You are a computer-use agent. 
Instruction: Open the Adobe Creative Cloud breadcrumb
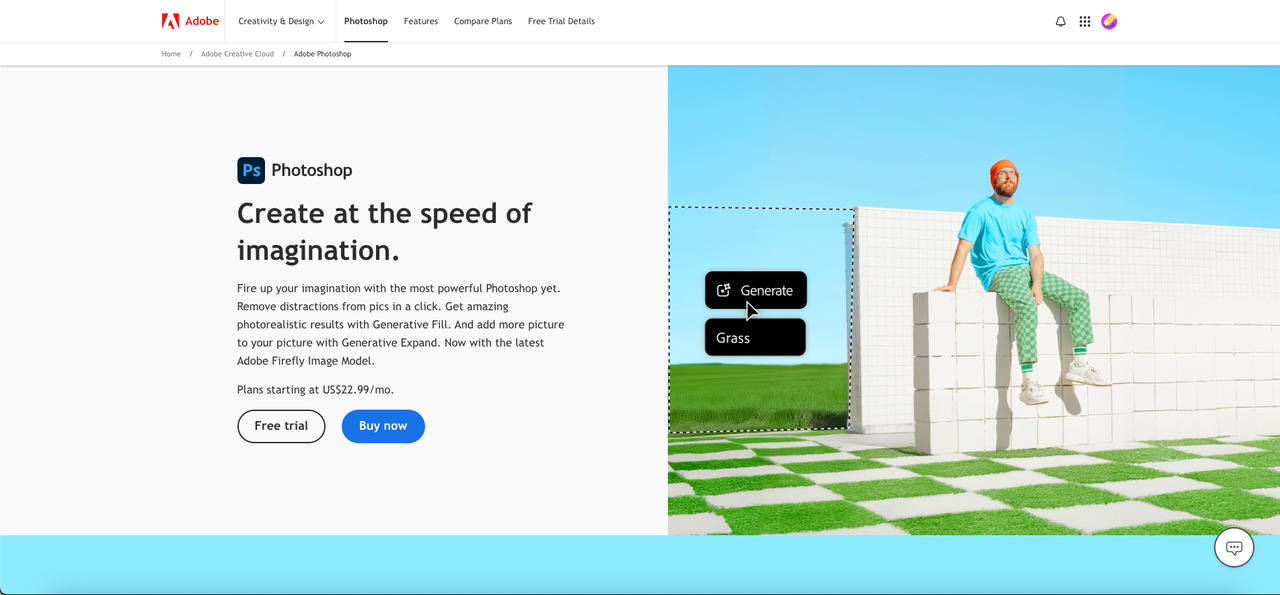(237, 54)
